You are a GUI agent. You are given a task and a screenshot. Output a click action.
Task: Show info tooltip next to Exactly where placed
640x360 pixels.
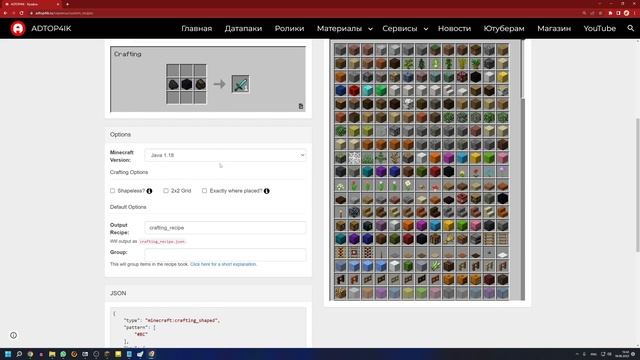tap(267, 191)
